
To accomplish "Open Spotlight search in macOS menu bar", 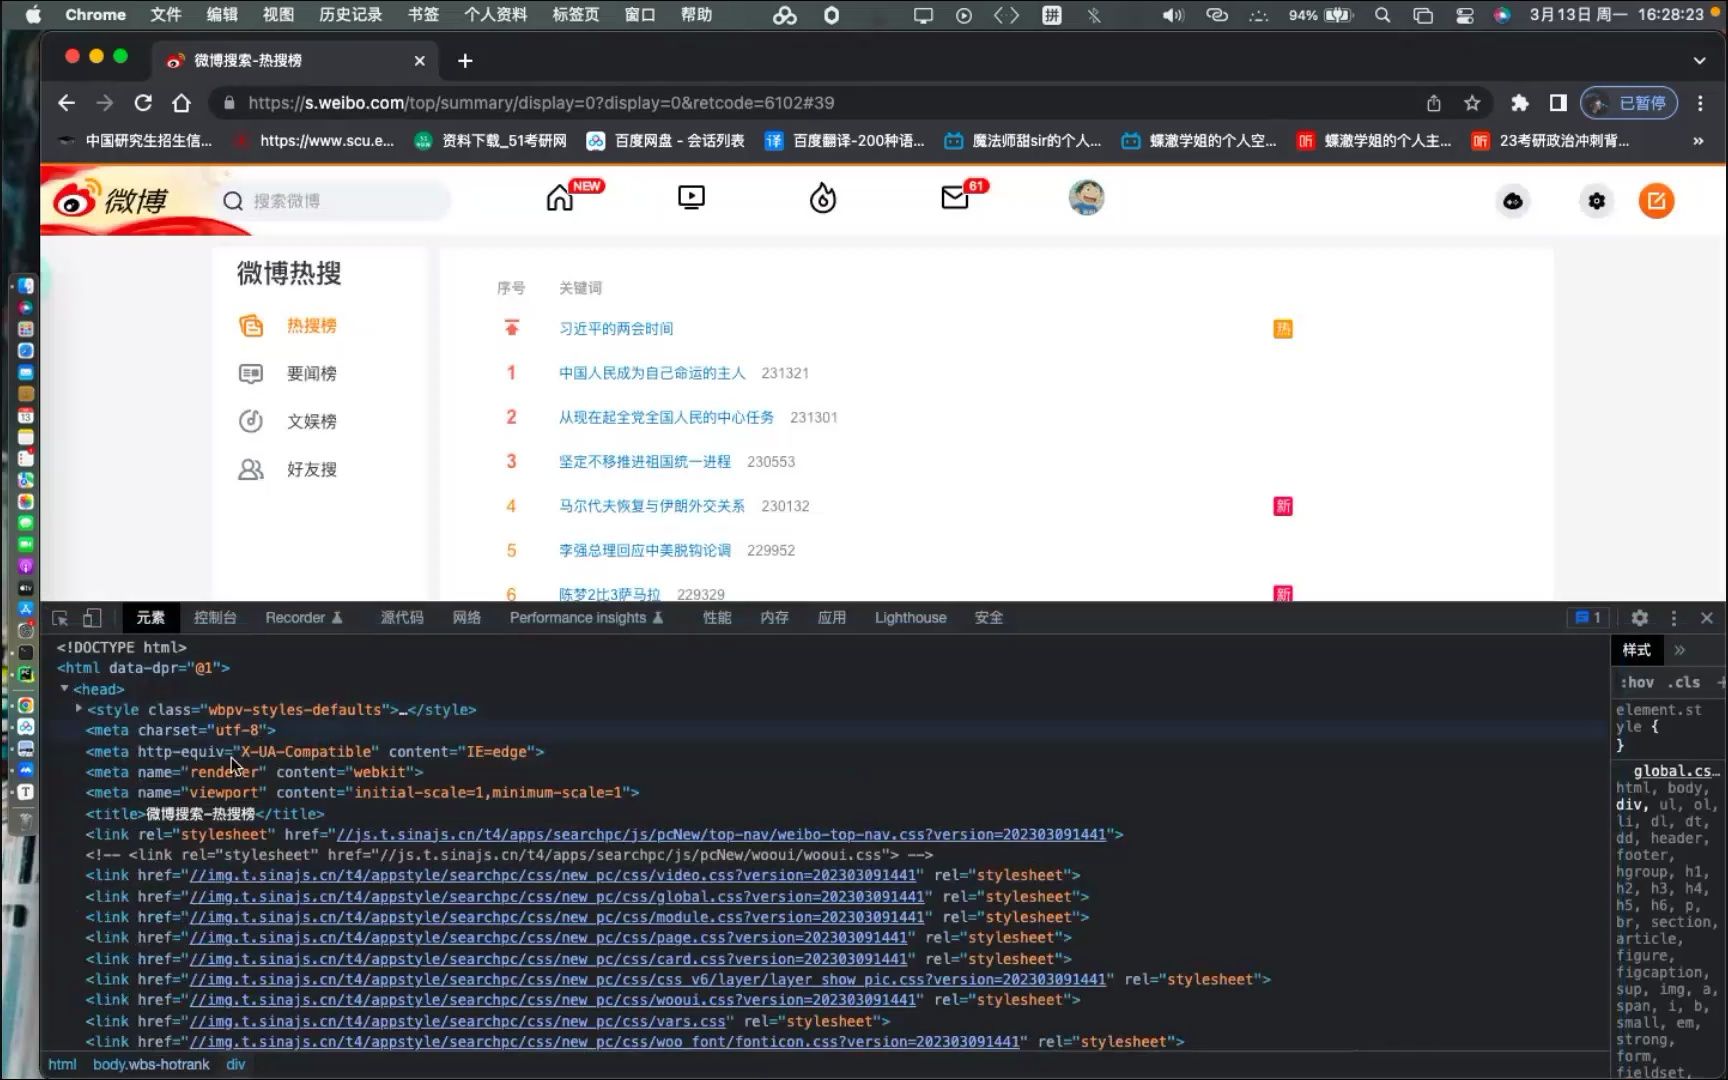I will coord(1382,15).
